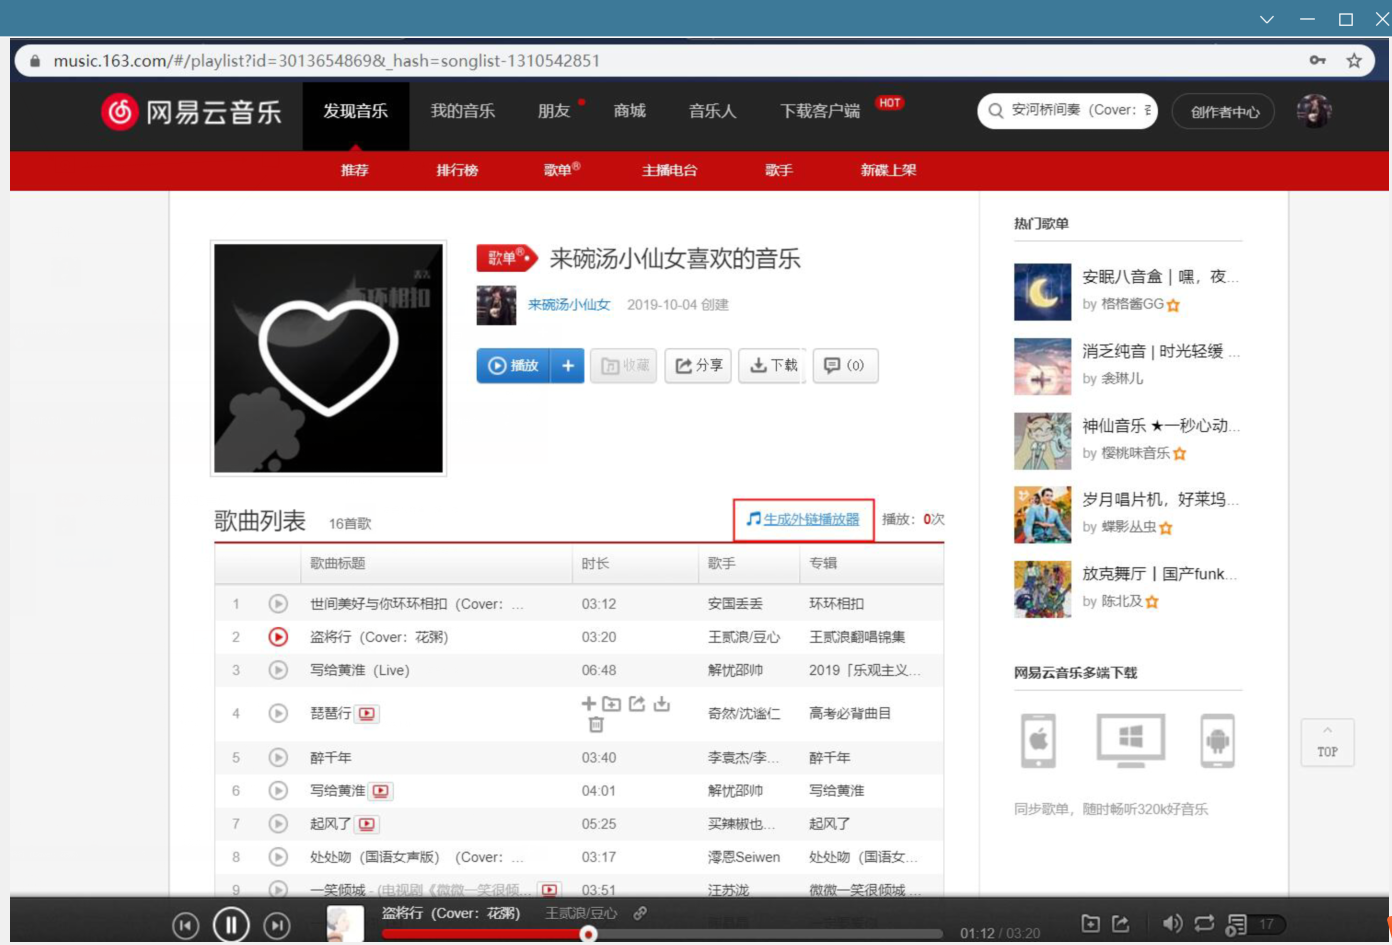Skip to previous track in player bar
Image resolution: width=1392 pixels, height=945 pixels.
(x=185, y=926)
